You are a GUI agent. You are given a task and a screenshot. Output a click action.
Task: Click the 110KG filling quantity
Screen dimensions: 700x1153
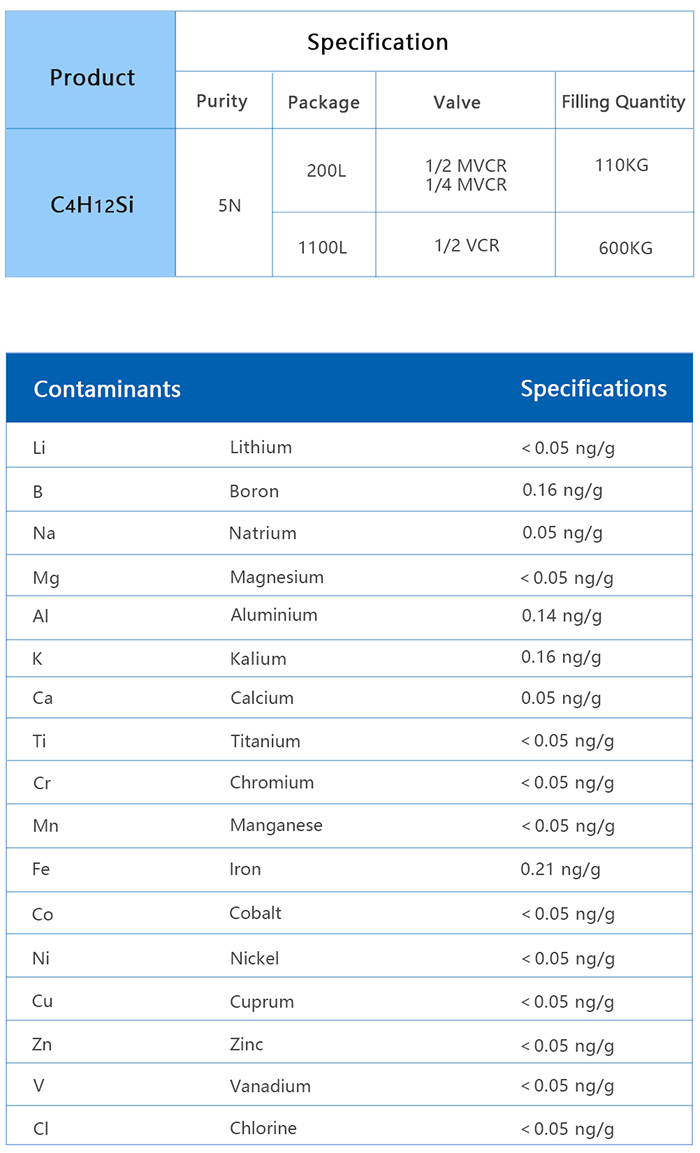tap(622, 165)
